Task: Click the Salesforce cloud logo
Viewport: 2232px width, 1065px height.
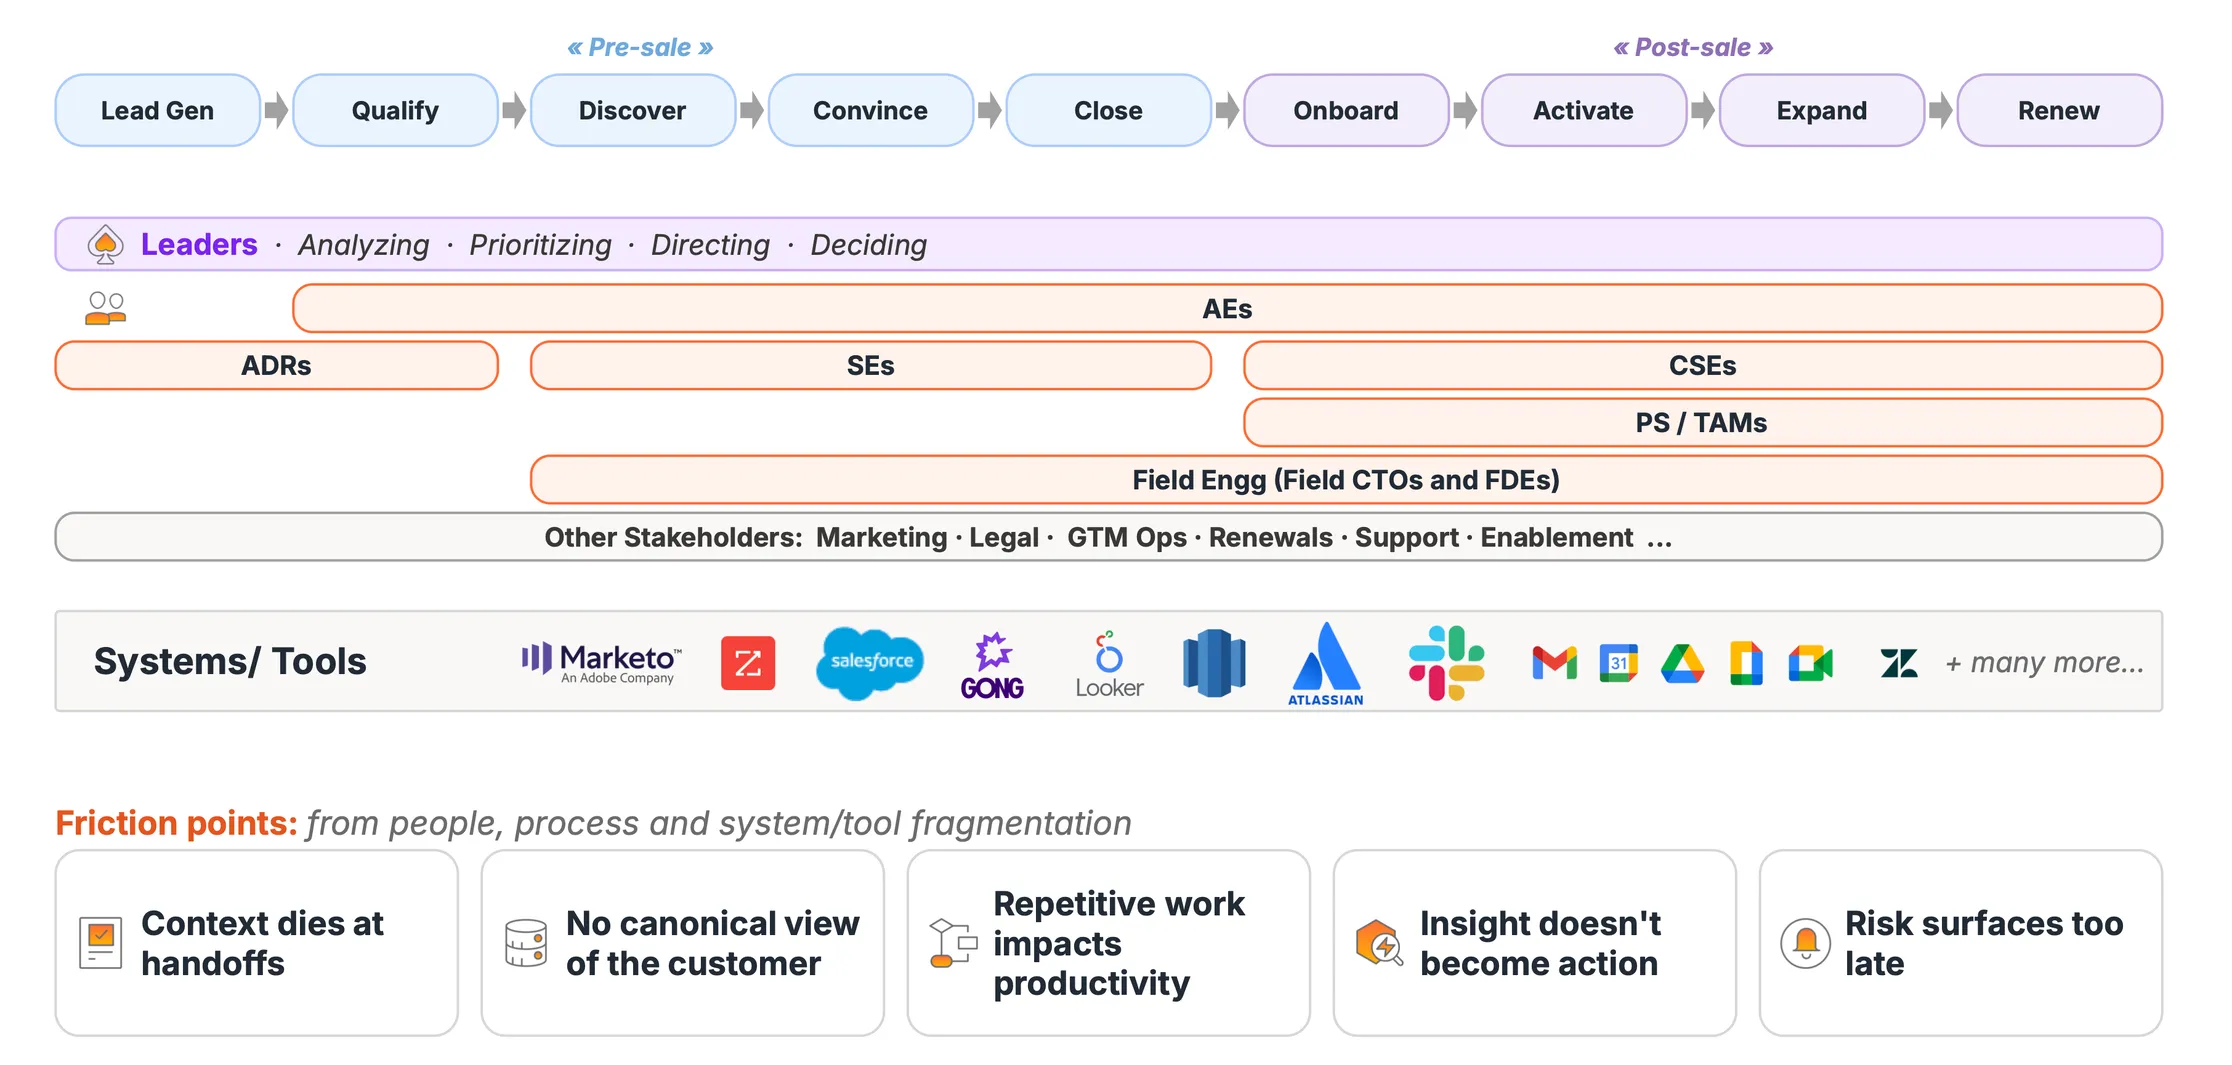Action: [870, 663]
